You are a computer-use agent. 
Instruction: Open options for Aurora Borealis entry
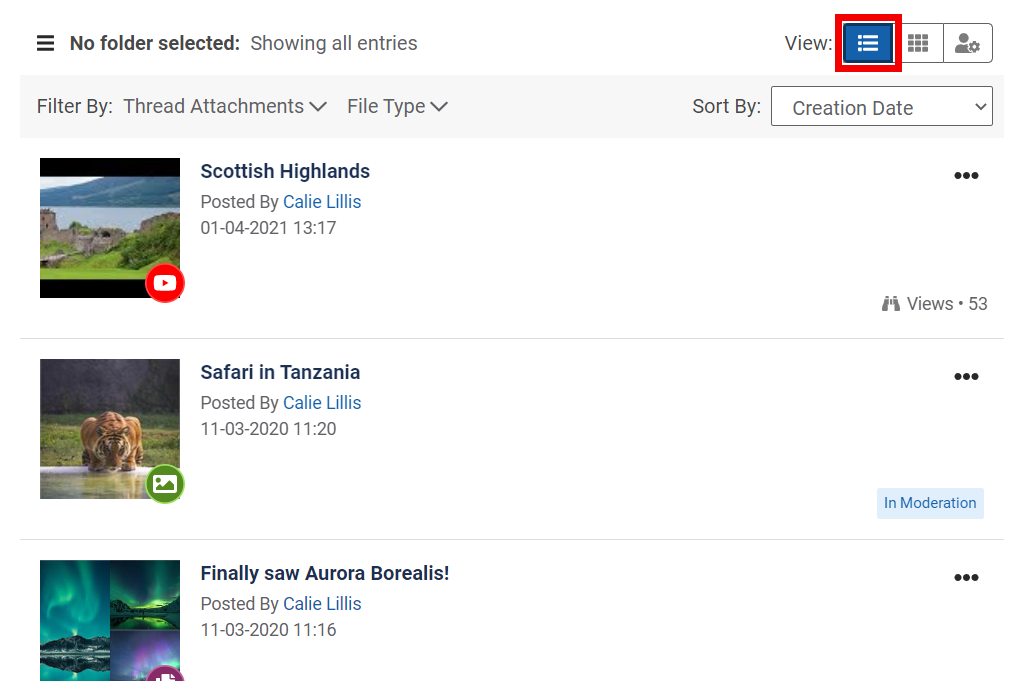[x=966, y=578]
